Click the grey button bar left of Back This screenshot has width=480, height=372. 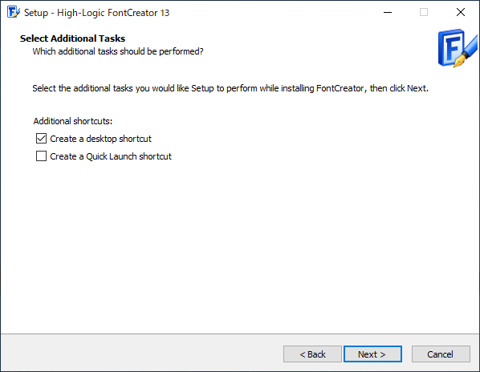(x=142, y=353)
